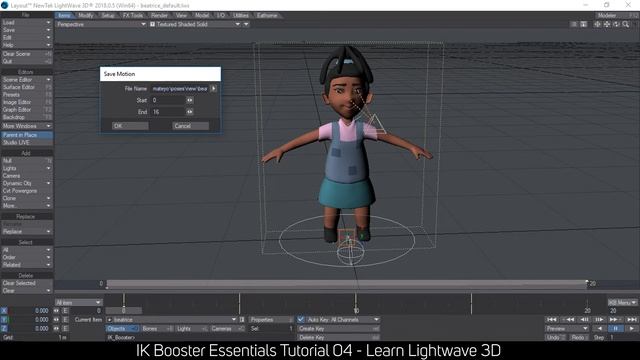Click the envelope E button for Y
640x360 pixels.
coord(65,320)
